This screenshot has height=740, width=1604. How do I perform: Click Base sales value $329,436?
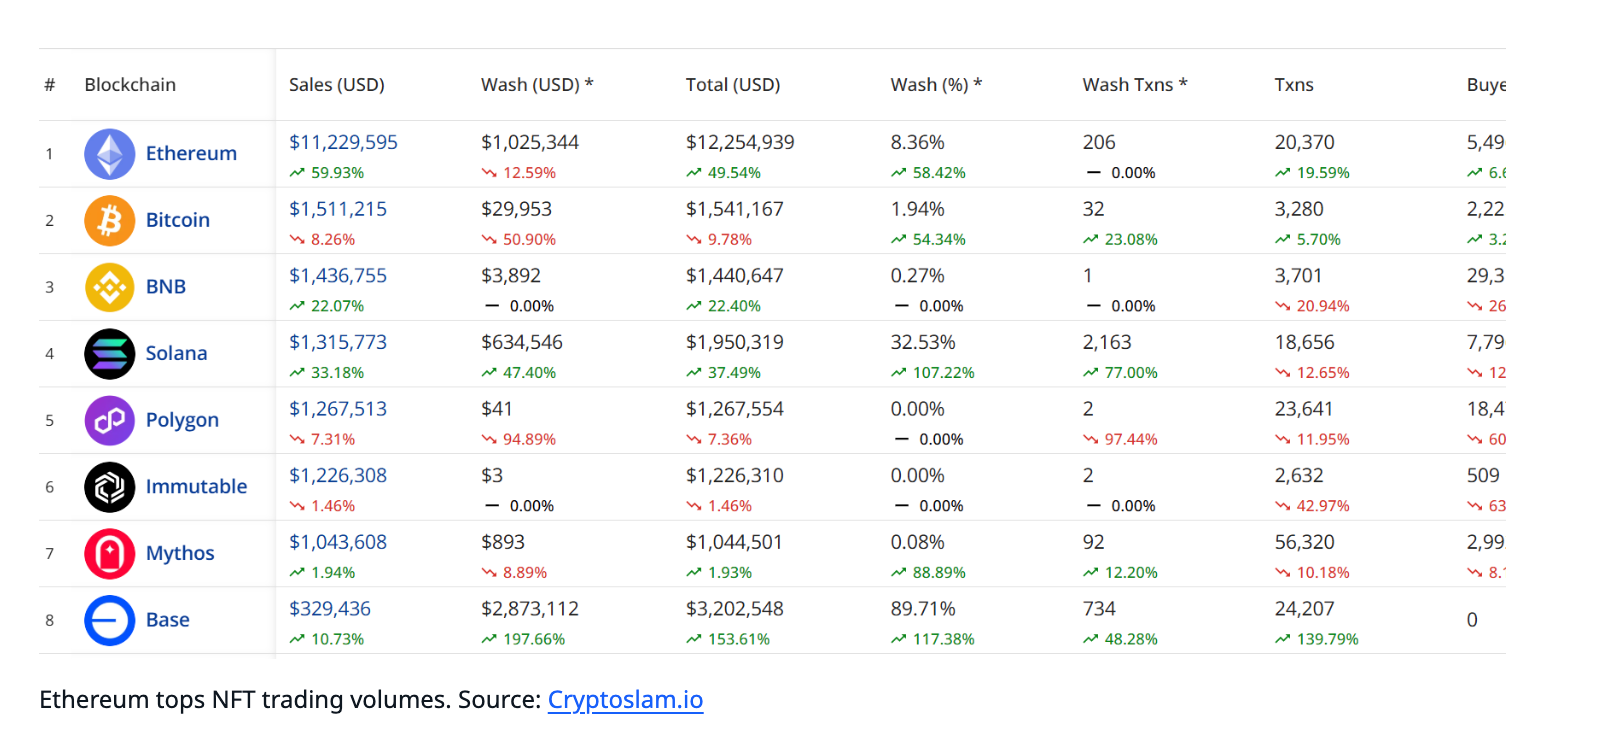(x=330, y=609)
